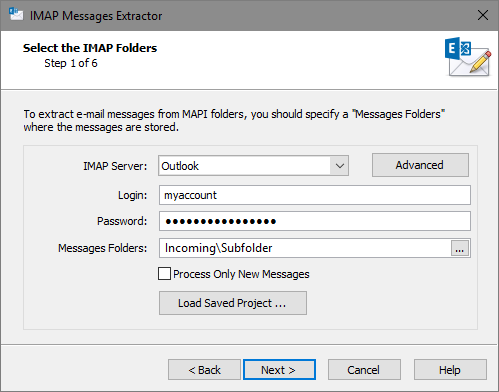Click the Messages Folders: label
Viewport: 499px width, 392px height.
pos(102,248)
